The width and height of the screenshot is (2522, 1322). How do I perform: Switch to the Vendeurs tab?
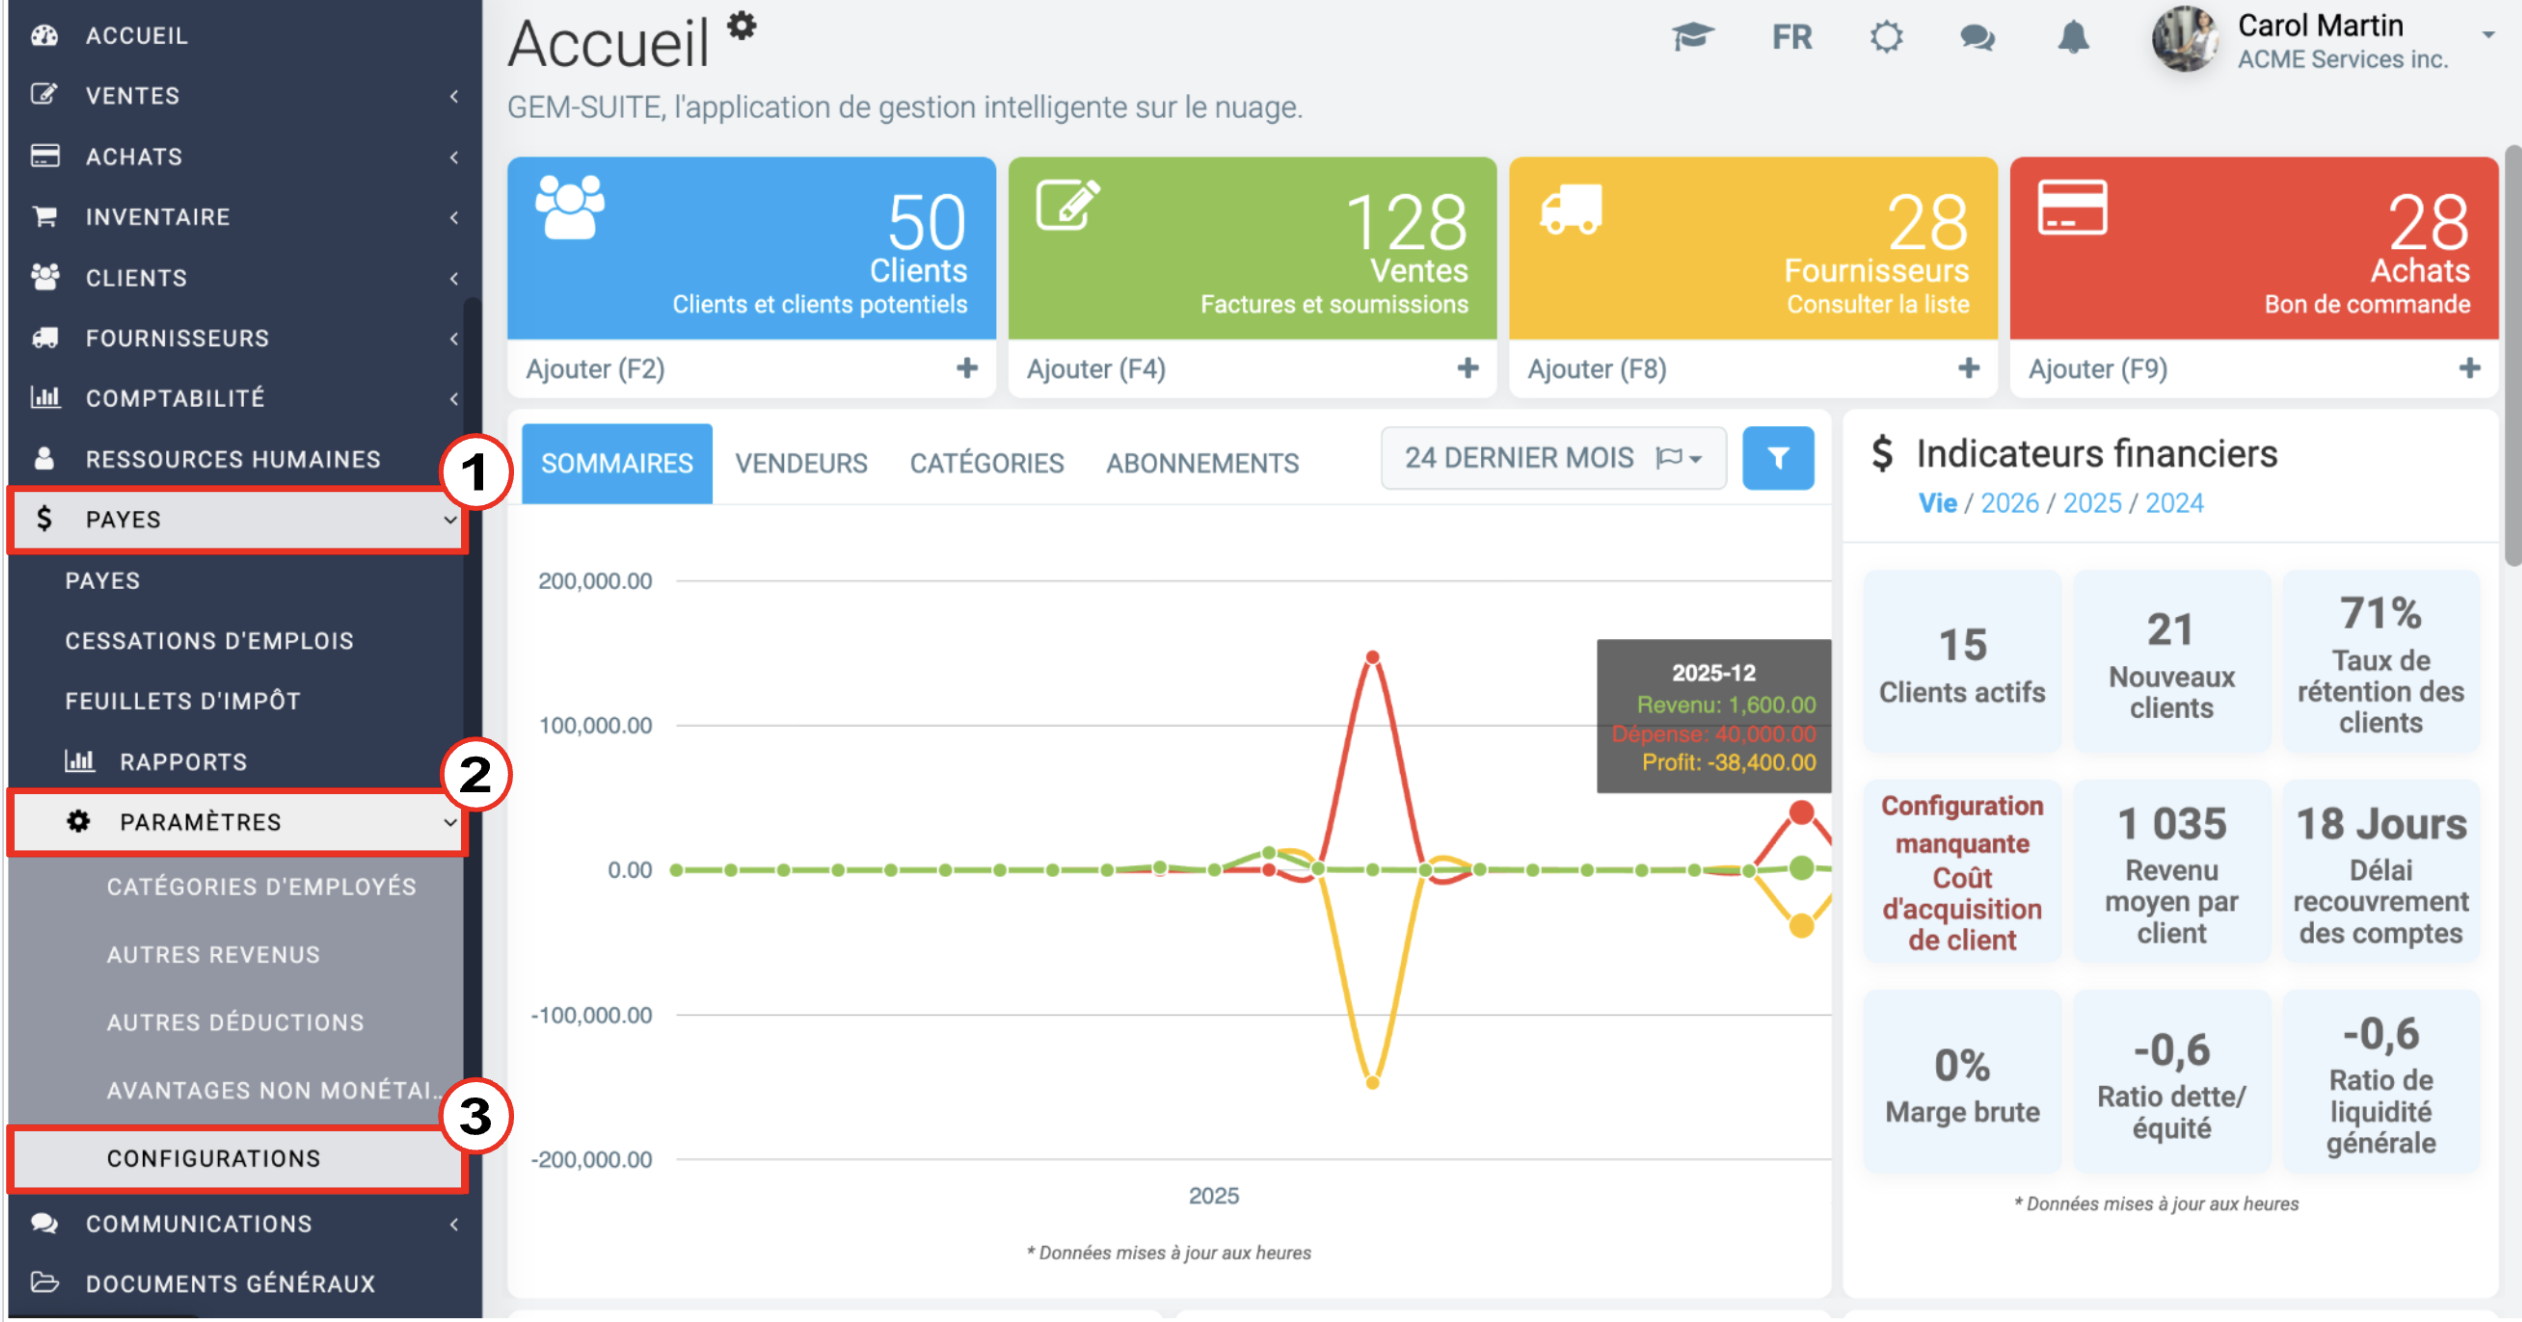[x=801, y=463]
